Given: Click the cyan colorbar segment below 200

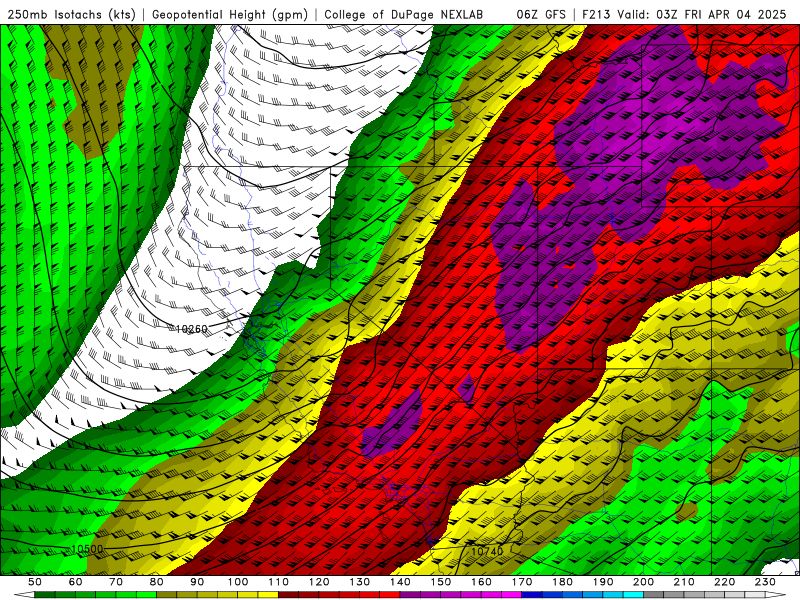Looking at the screenshot, I should click(633, 595).
